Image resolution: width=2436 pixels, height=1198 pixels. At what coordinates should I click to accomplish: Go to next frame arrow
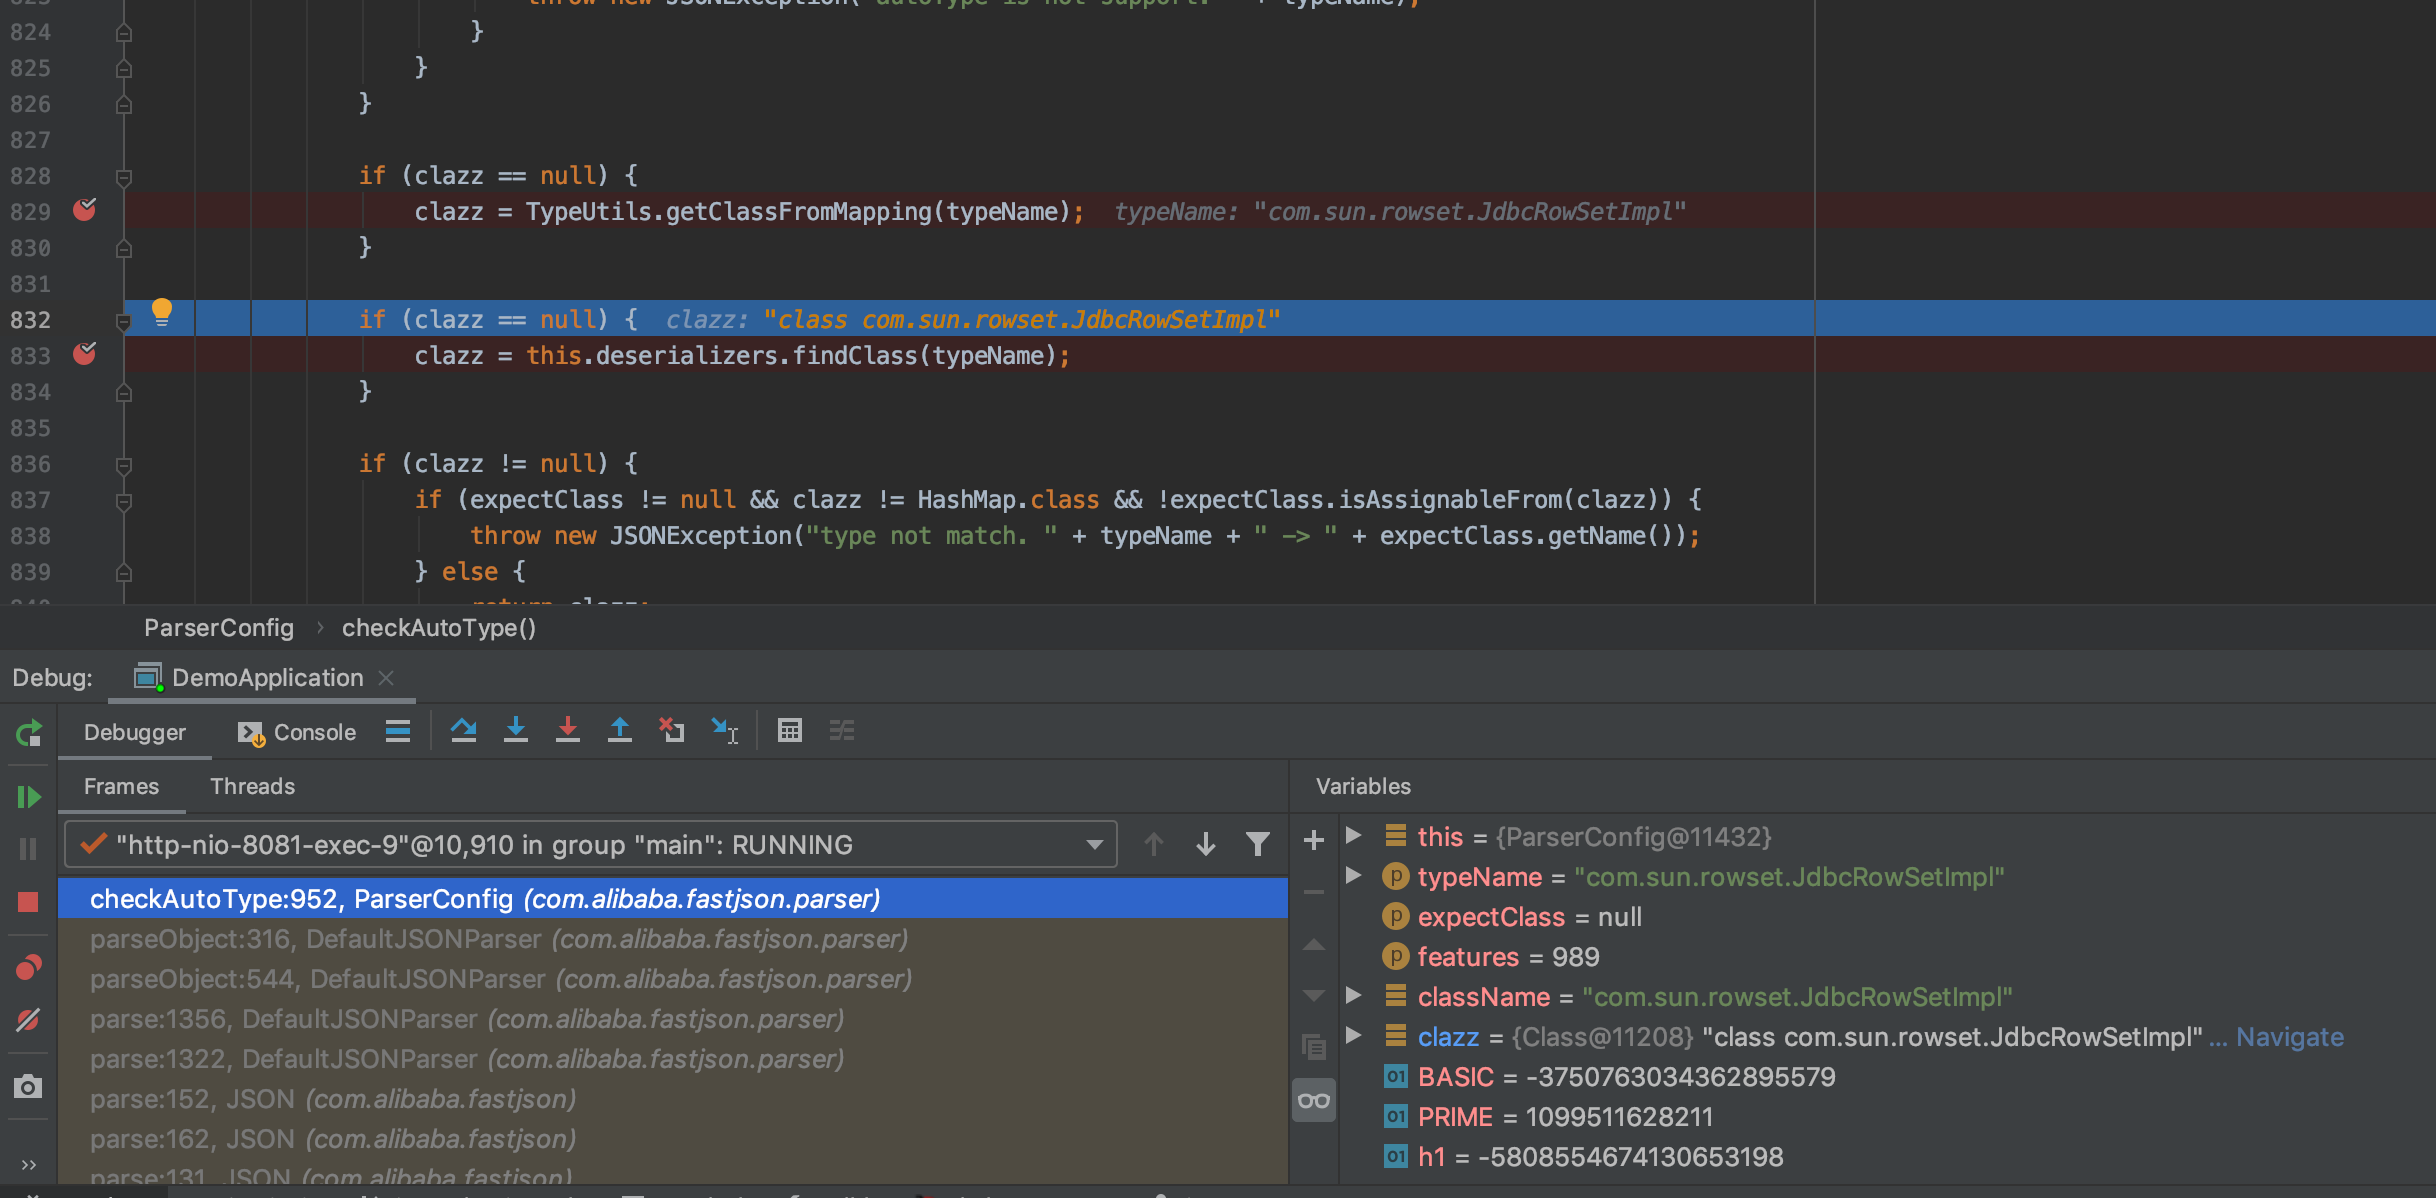point(1205,845)
